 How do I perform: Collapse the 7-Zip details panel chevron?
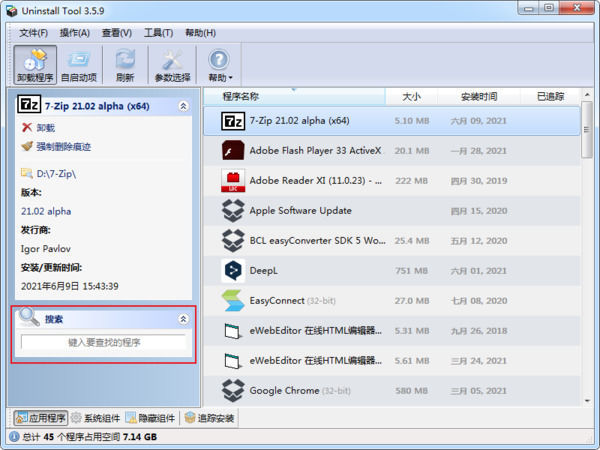pos(183,106)
